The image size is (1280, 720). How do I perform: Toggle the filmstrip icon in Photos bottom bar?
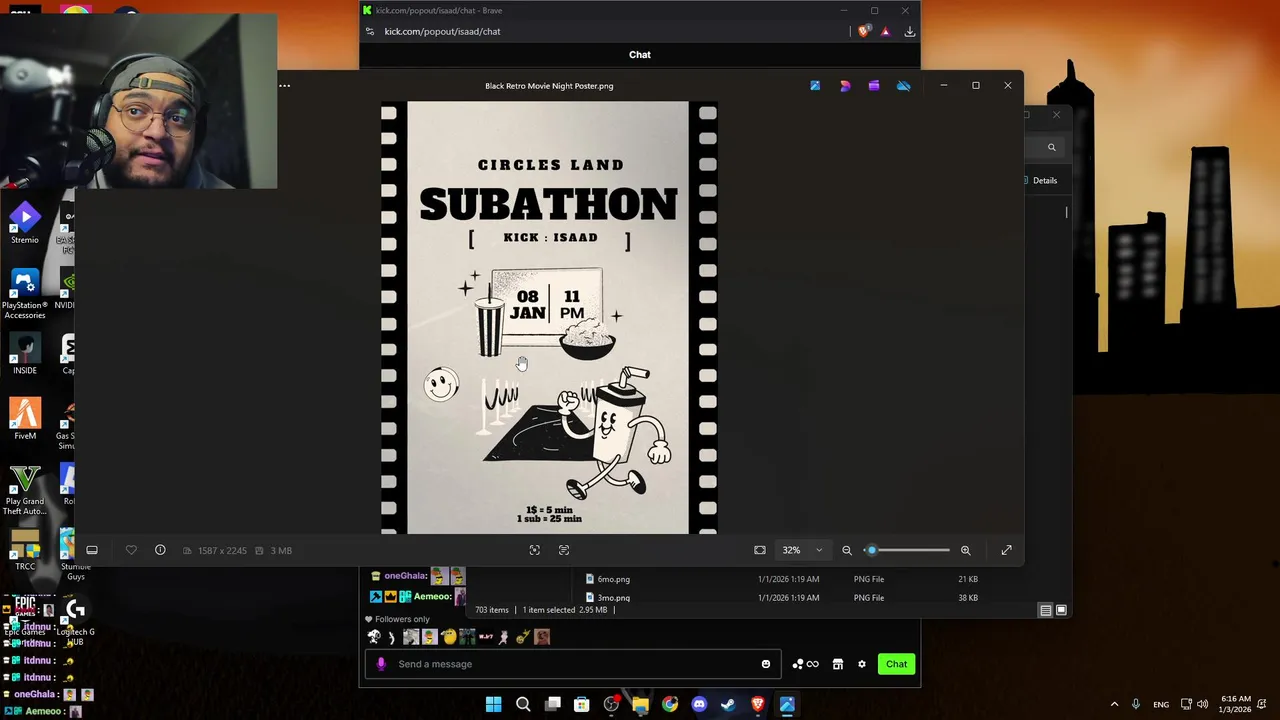92,550
